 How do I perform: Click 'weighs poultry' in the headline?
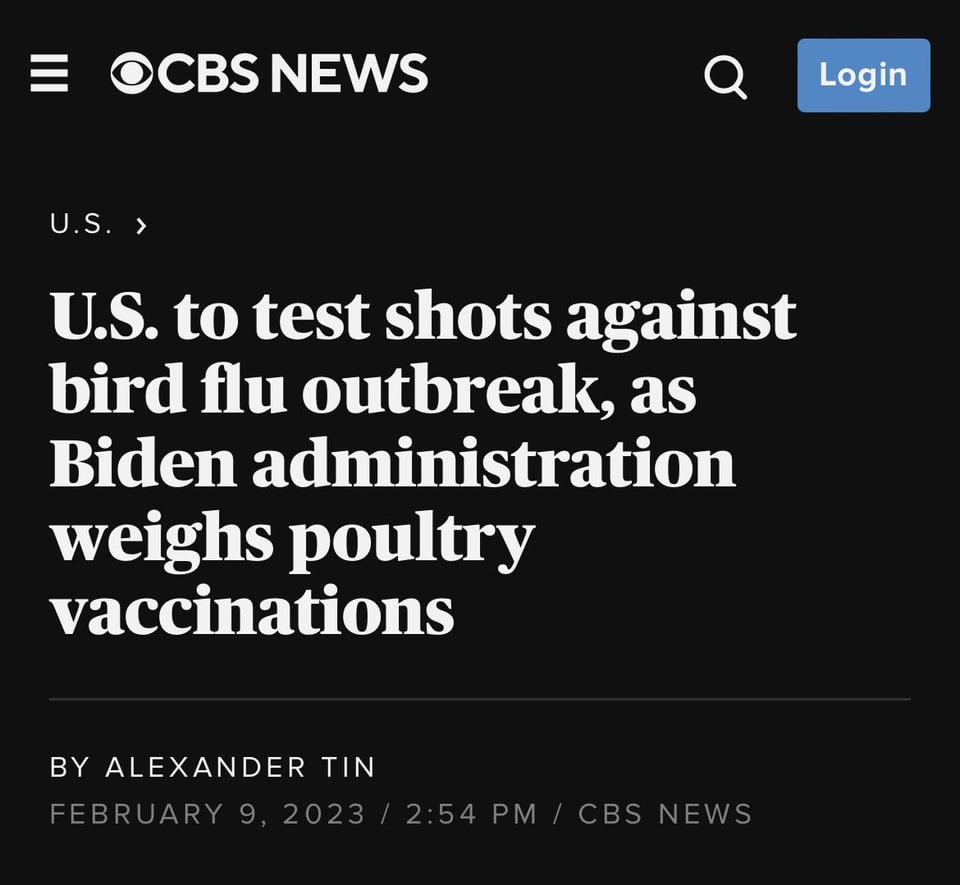point(293,539)
